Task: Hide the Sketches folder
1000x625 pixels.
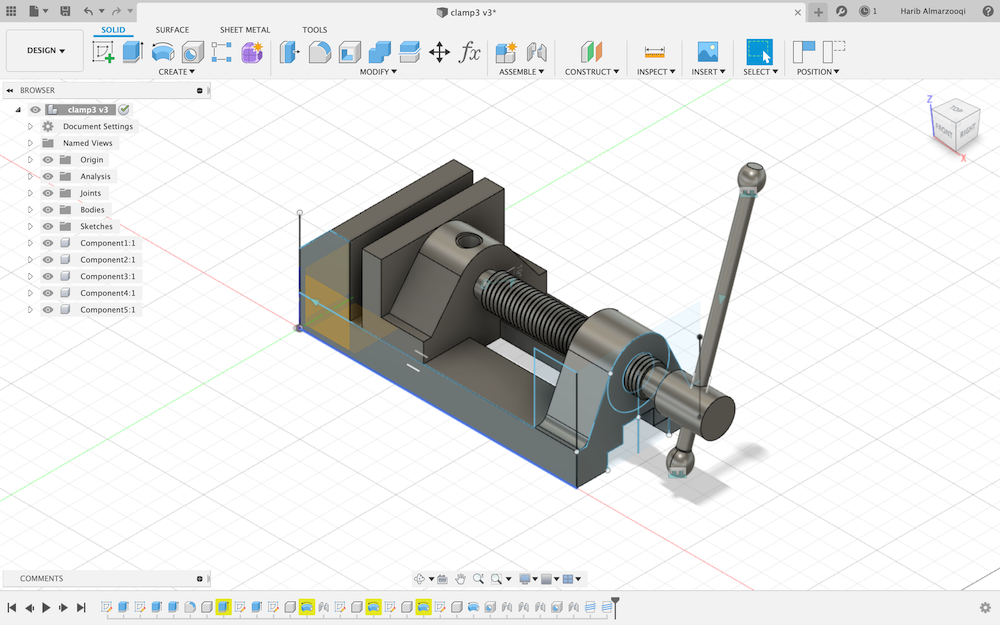Action: tap(48, 227)
